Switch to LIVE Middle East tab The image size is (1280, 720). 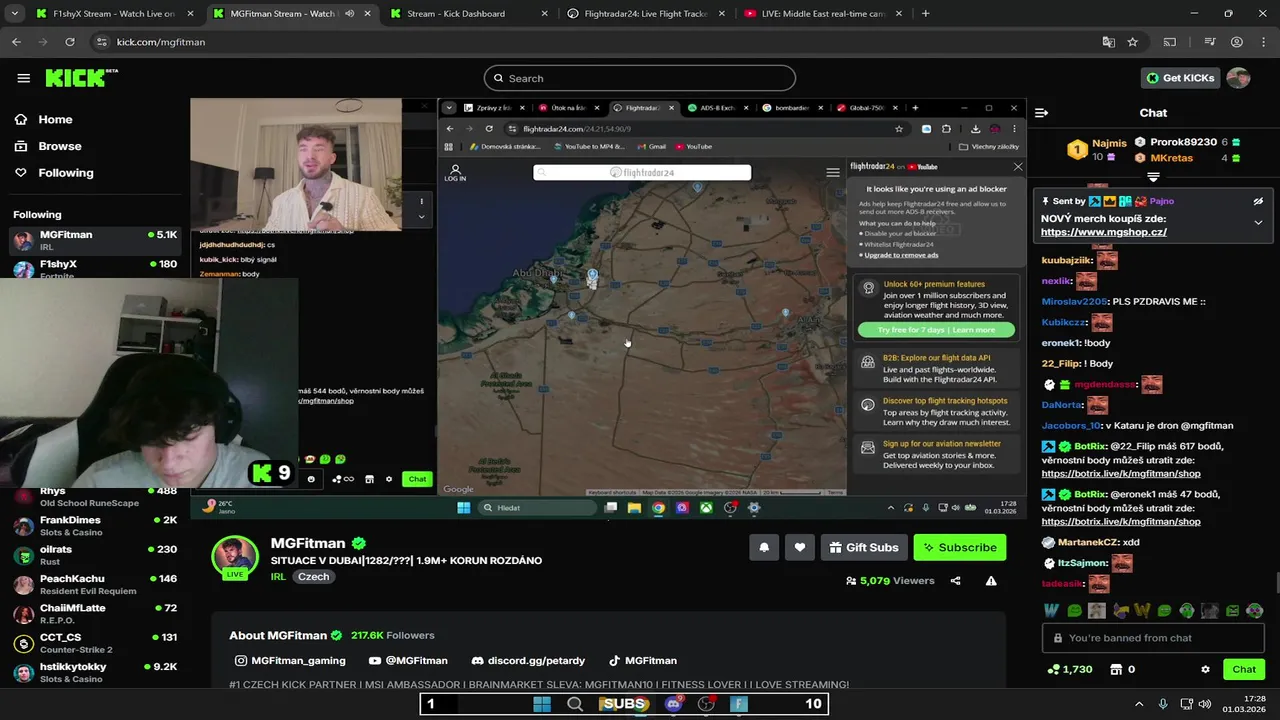coord(824,14)
